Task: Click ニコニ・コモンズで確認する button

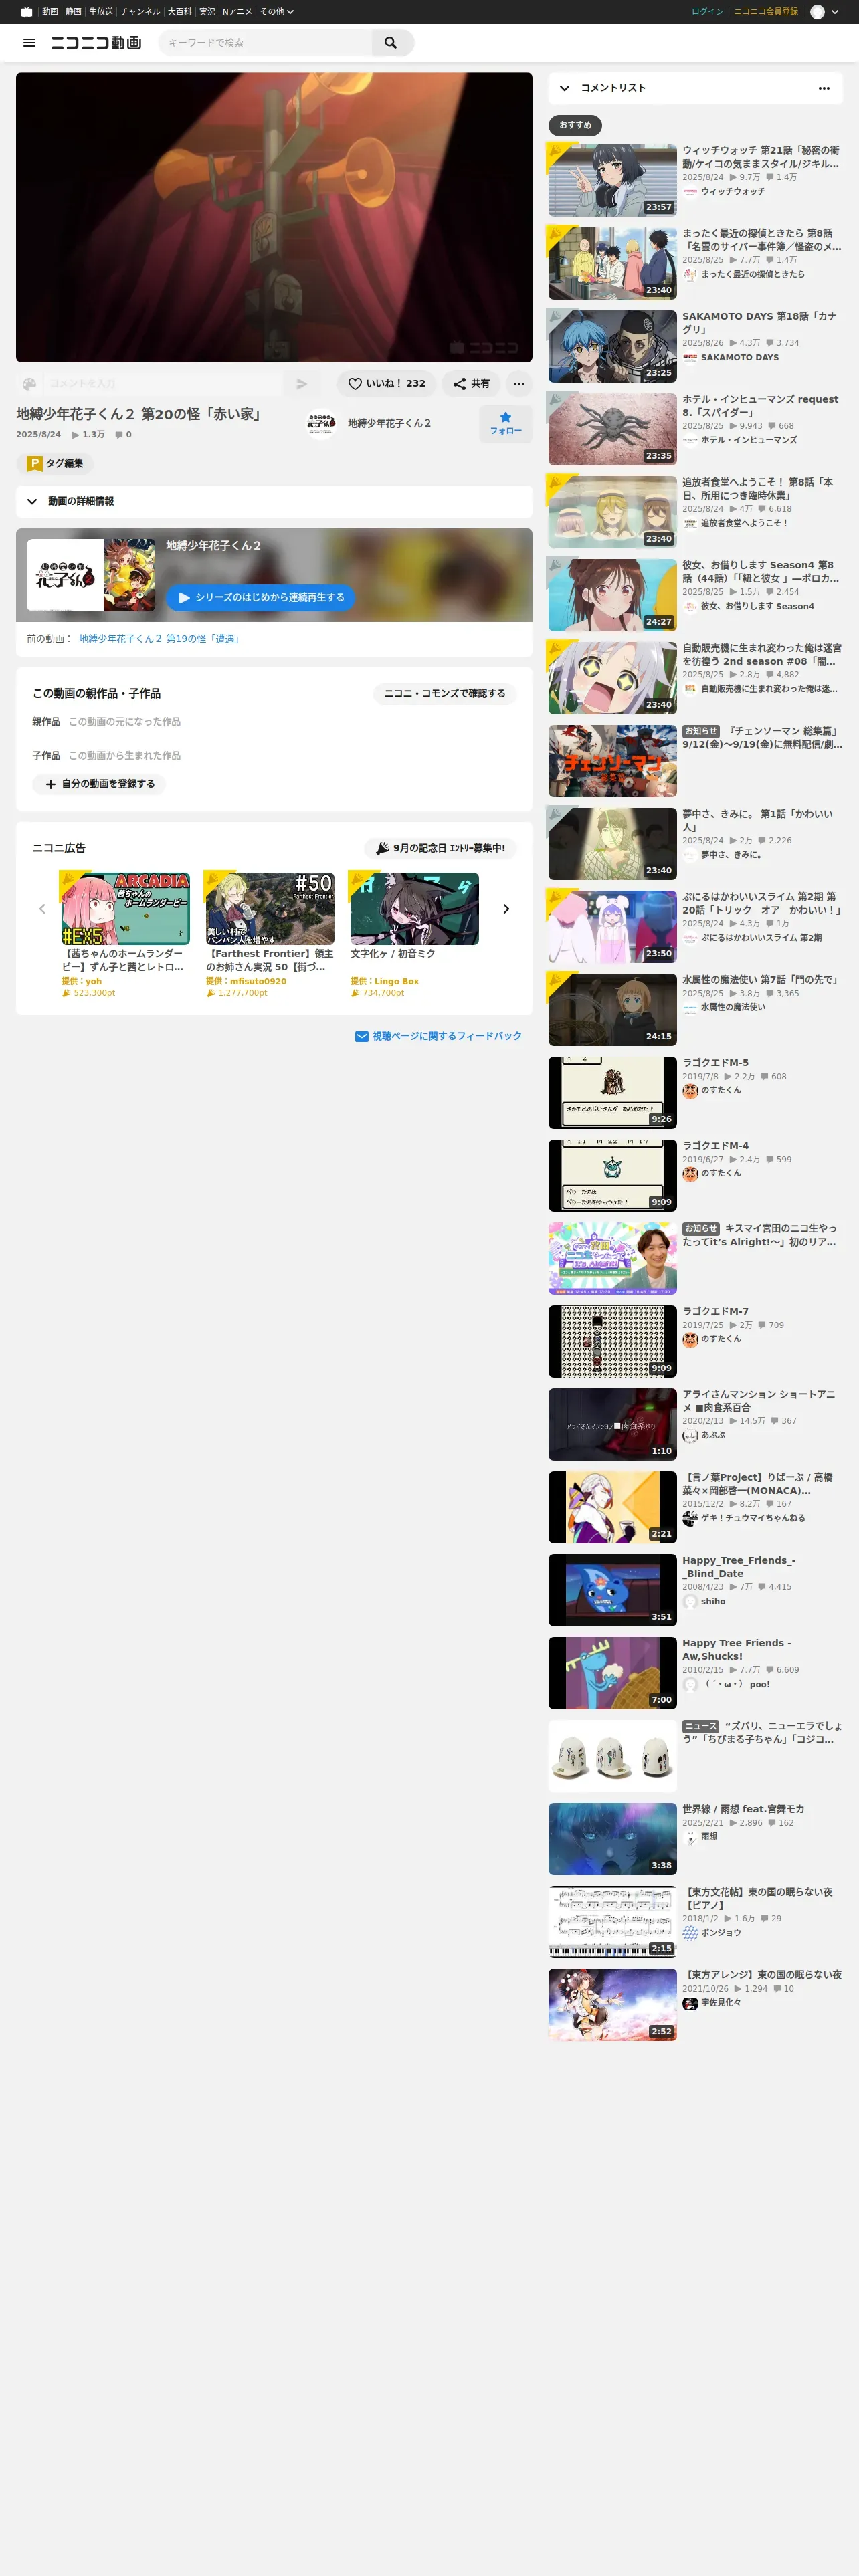Action: [445, 693]
